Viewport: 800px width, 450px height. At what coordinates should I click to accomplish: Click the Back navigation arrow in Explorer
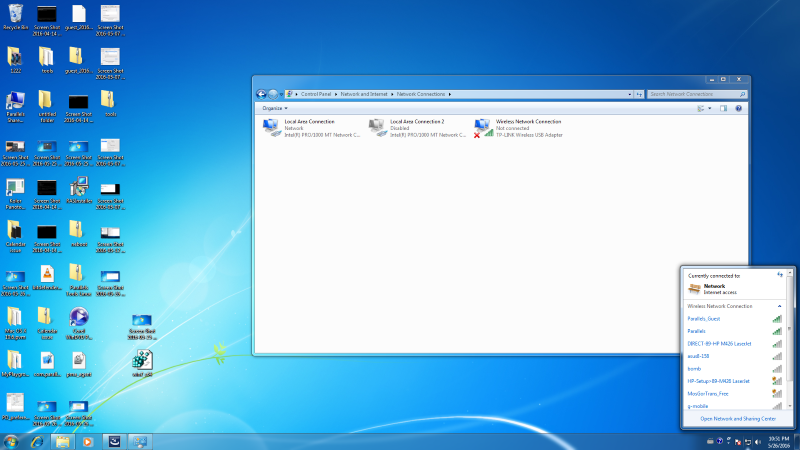pyautogui.click(x=262, y=94)
